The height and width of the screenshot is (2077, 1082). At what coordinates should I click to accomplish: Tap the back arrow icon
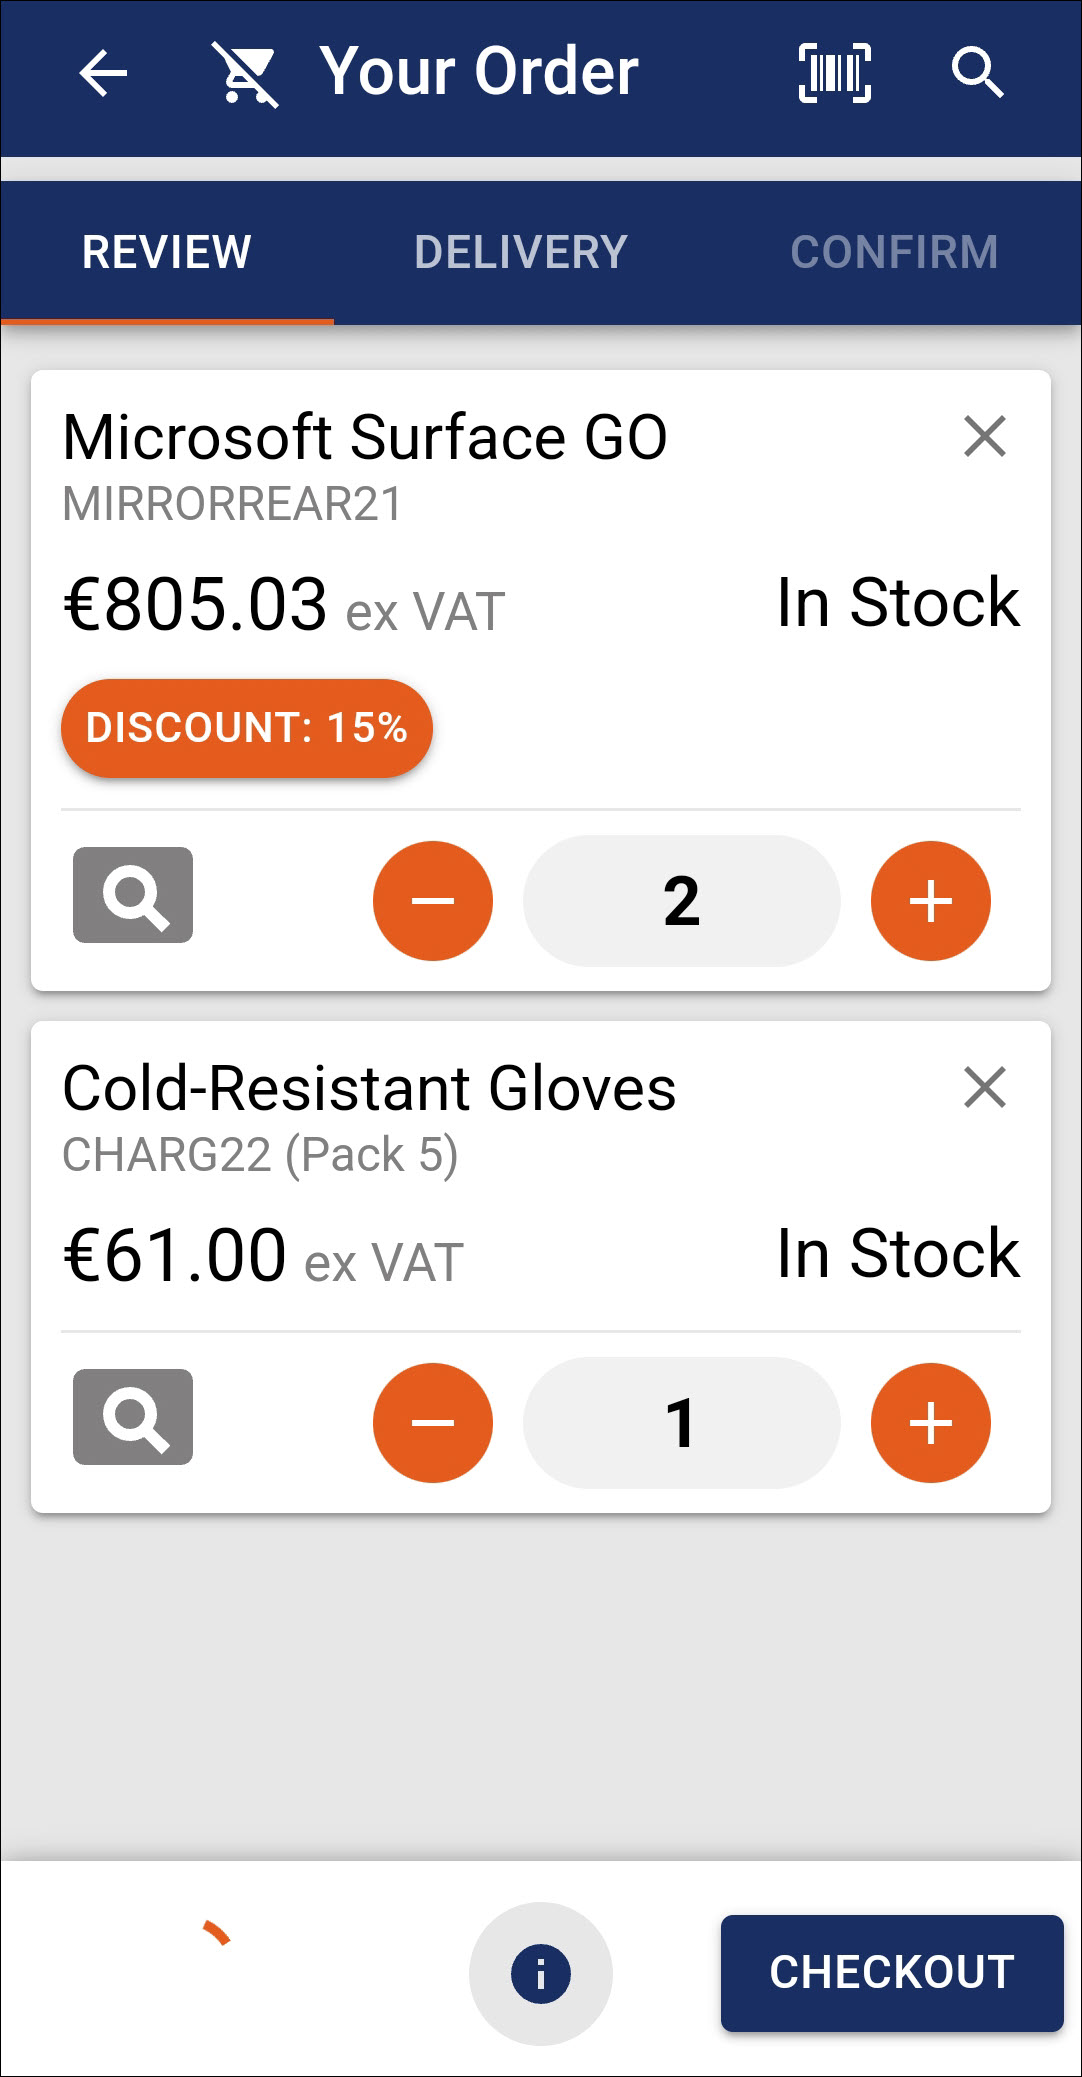[x=103, y=74]
